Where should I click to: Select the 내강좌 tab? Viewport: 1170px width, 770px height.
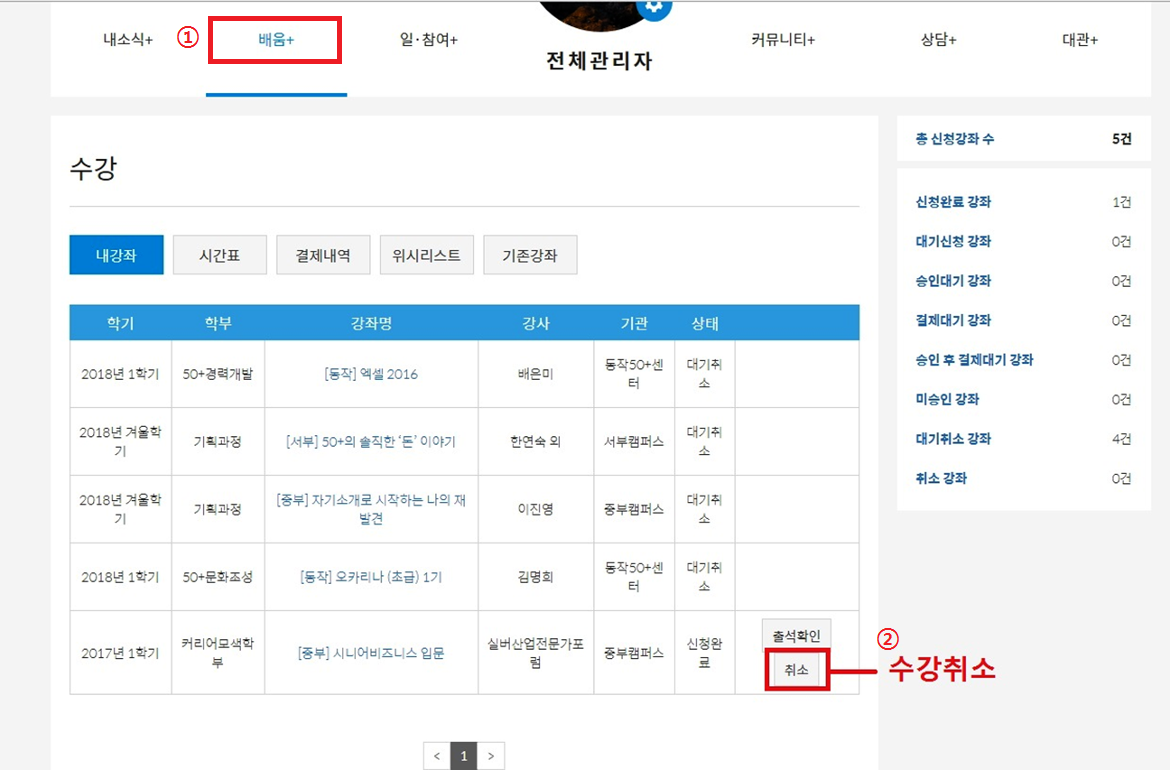pyautogui.click(x=115, y=255)
